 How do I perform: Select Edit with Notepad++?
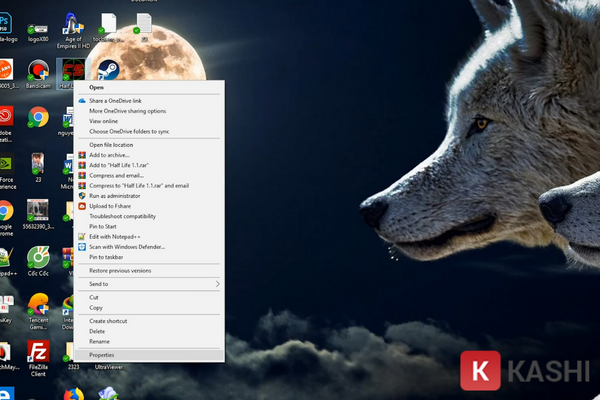click(115, 236)
